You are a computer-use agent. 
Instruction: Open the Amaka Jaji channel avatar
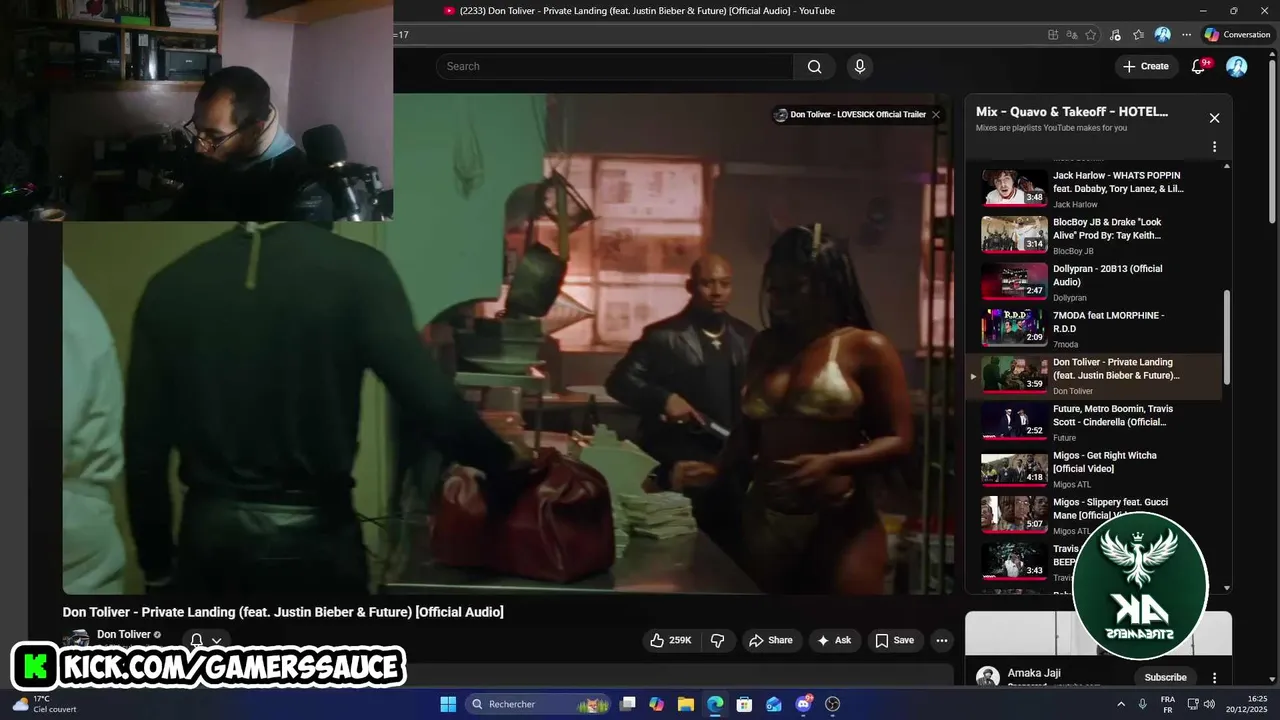pos(988,677)
